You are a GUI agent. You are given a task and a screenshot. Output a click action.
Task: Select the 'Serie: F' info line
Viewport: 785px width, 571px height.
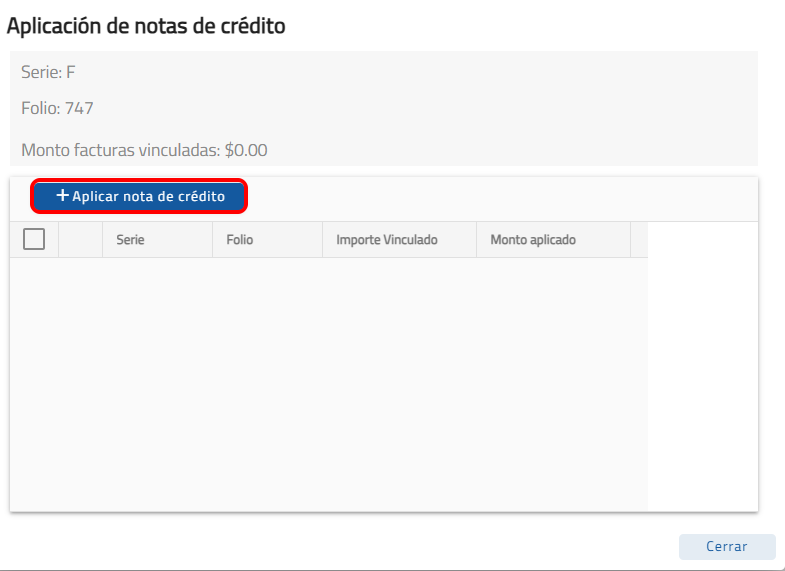pos(48,72)
